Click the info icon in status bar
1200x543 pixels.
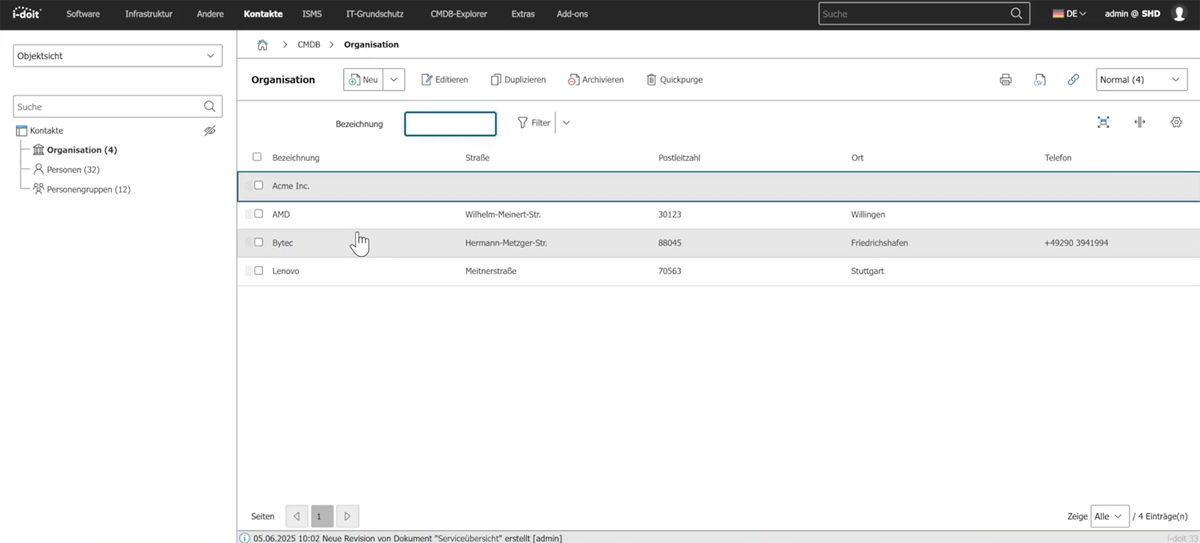[245, 538]
